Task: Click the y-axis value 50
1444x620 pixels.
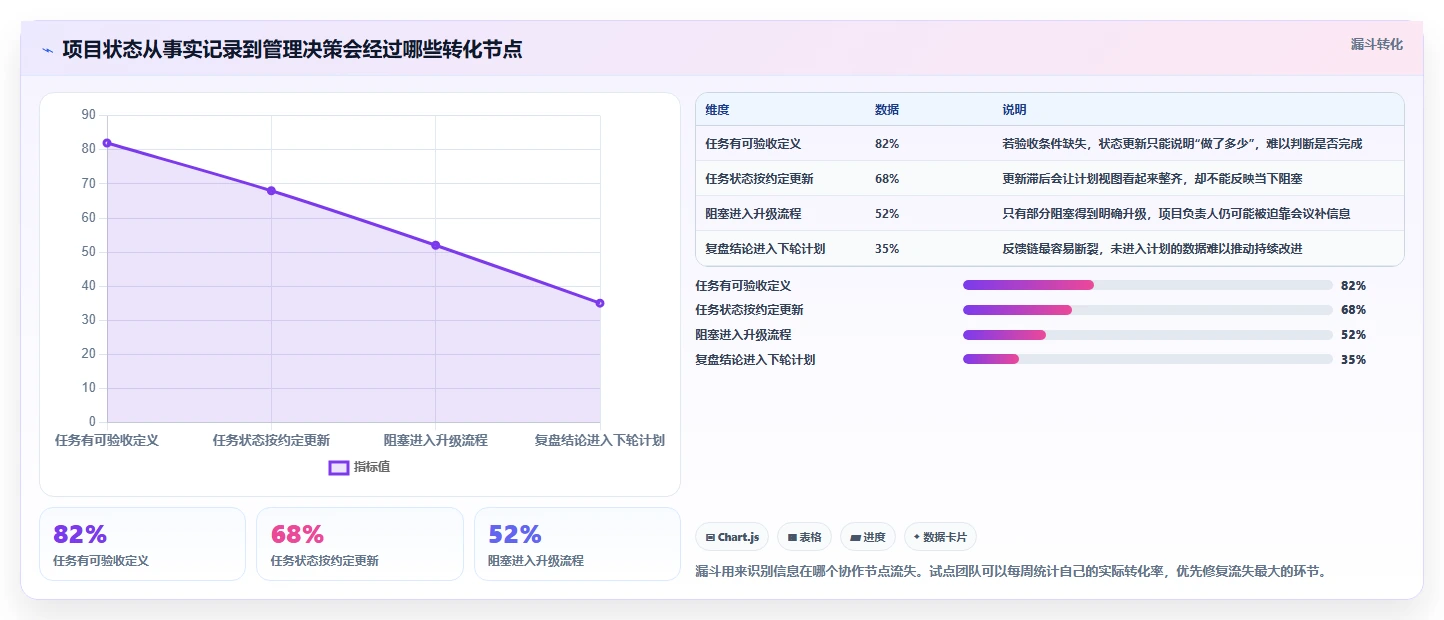Action: [88, 252]
